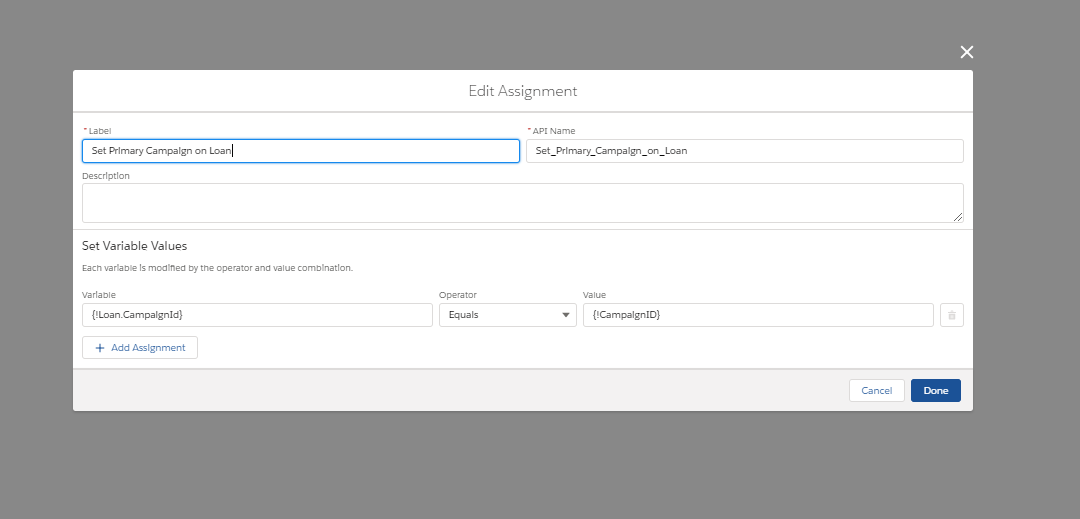Screen dimensions: 1080x519
Task: Delete the assignment row with trash icon
Action: pos(951,315)
